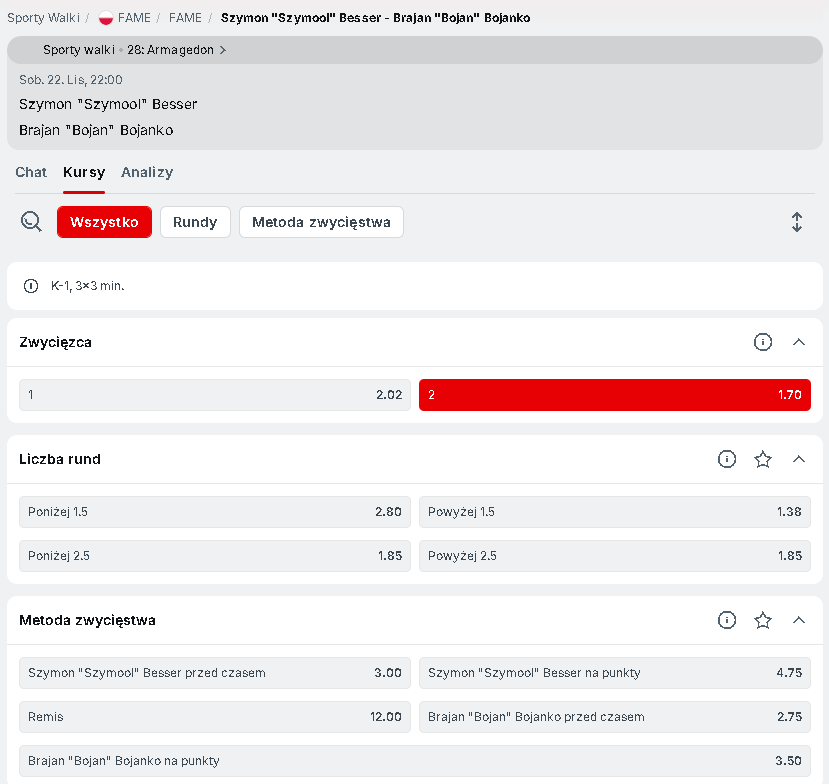Click the sort arrows icon
The height and width of the screenshot is (784, 829).
(x=796, y=222)
